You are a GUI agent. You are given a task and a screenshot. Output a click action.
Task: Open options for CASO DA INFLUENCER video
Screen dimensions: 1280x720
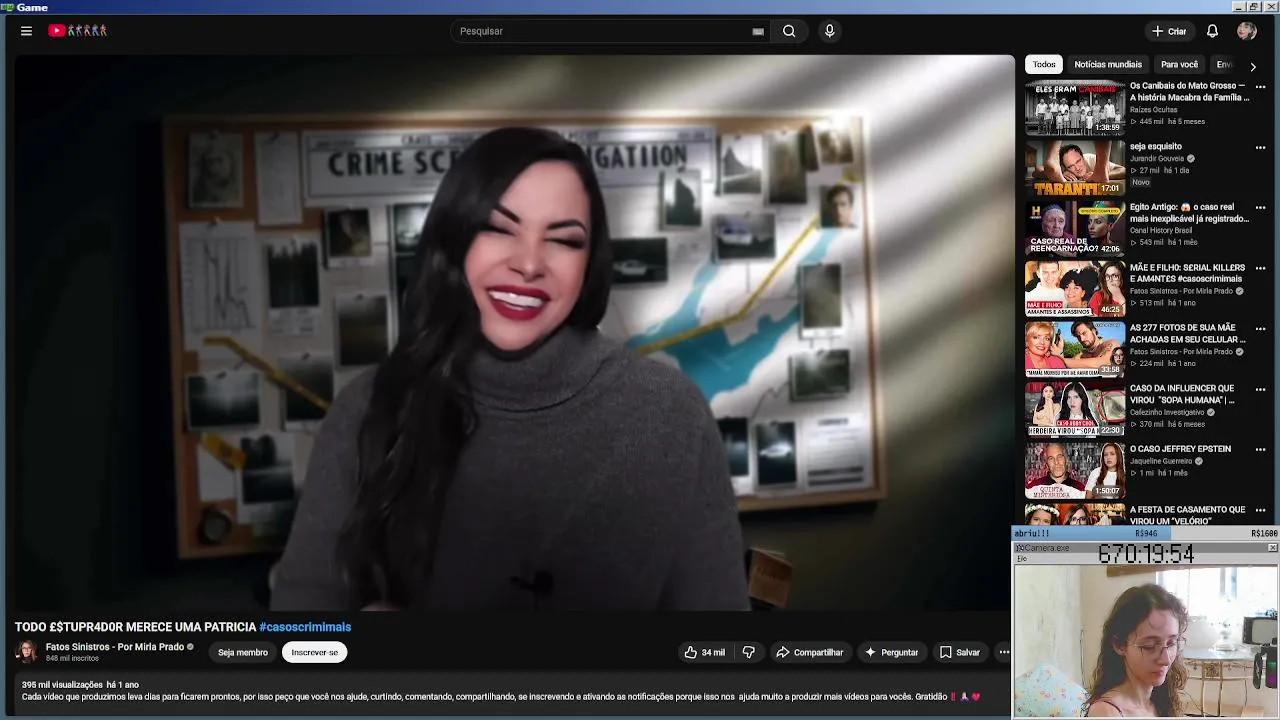click(1260, 389)
